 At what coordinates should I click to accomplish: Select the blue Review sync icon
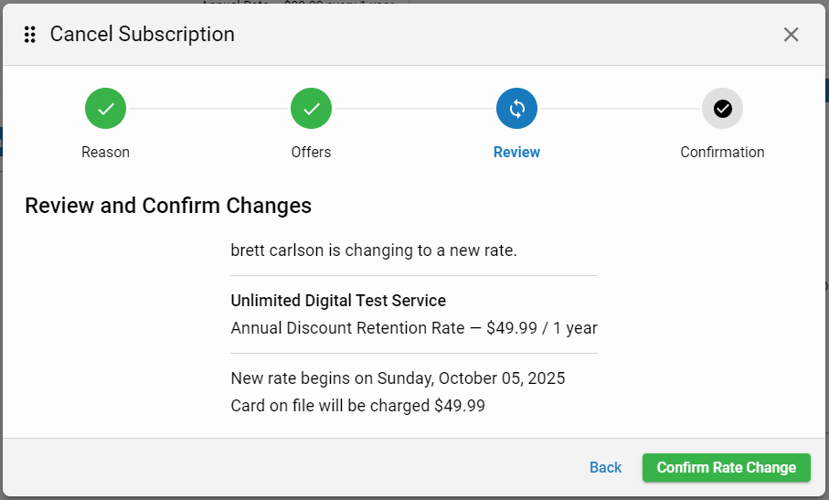coord(517,109)
